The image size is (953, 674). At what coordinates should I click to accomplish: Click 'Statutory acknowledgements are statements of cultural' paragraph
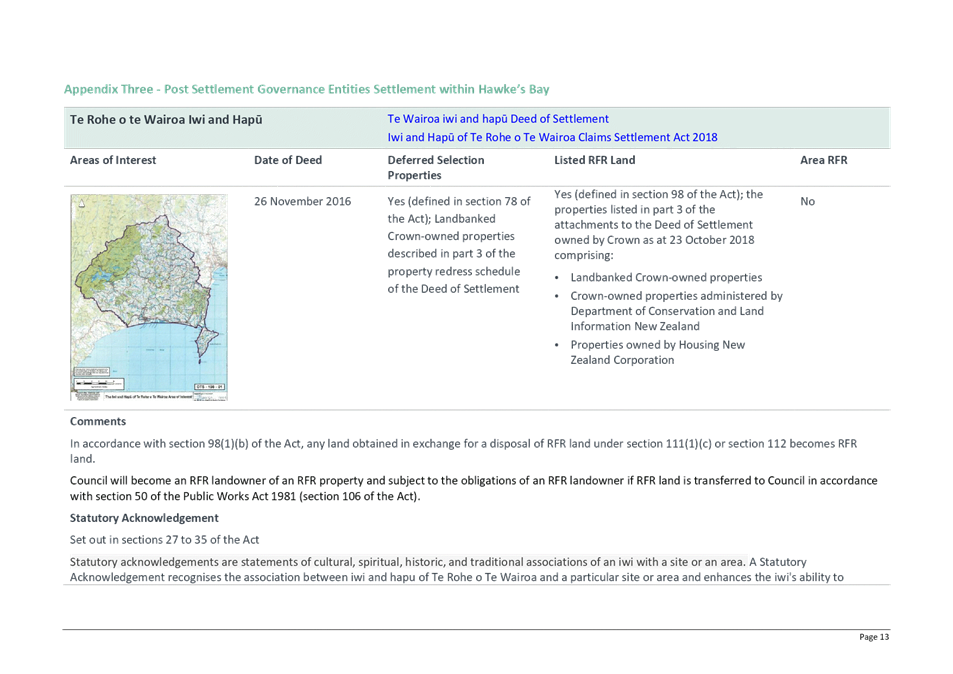click(456, 569)
